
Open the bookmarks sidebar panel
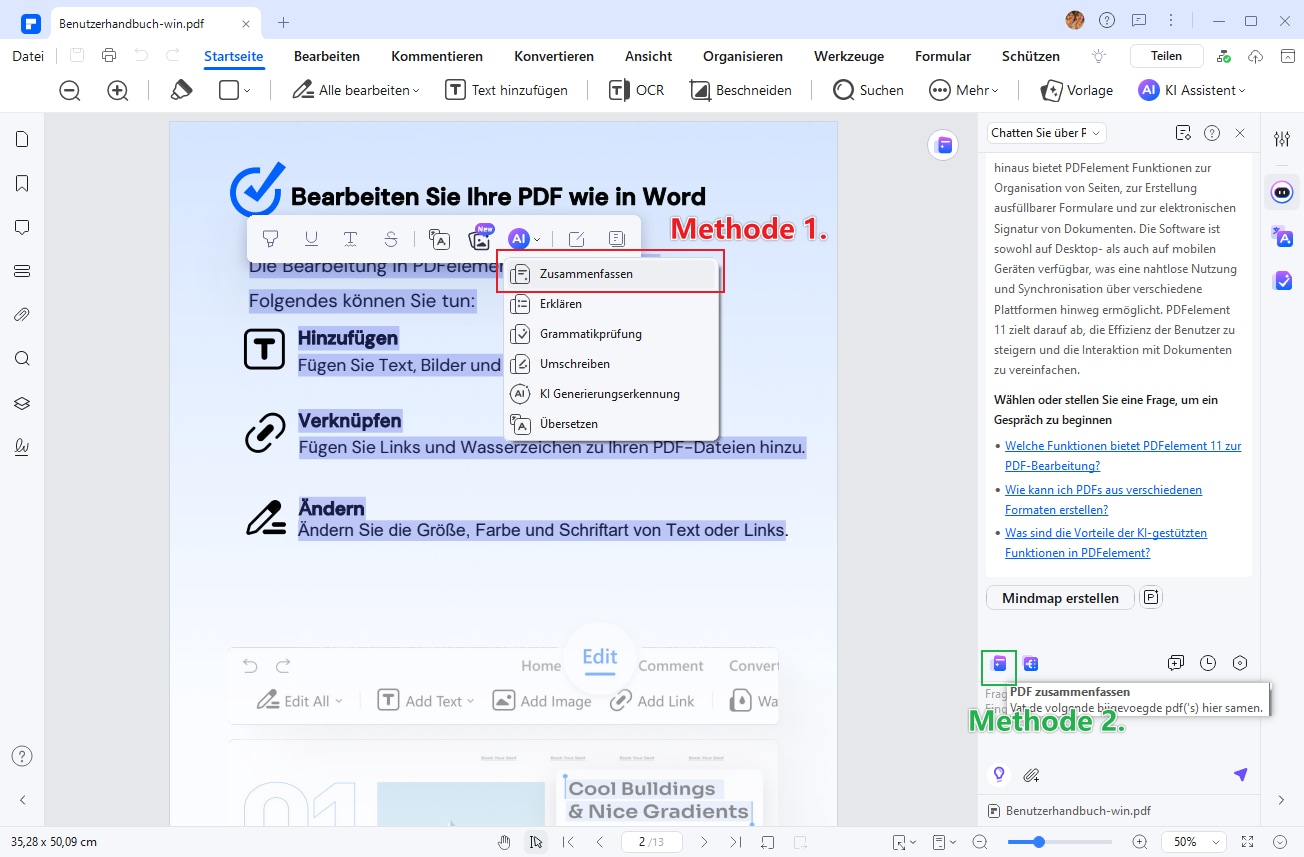pyautogui.click(x=22, y=183)
